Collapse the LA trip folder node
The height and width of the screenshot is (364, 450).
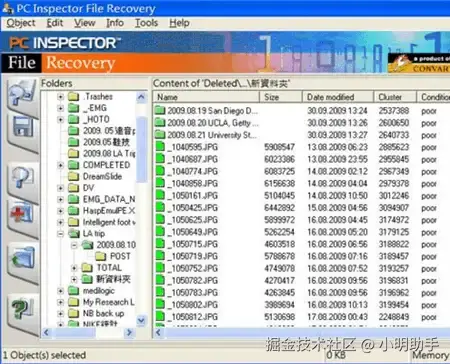point(61,234)
